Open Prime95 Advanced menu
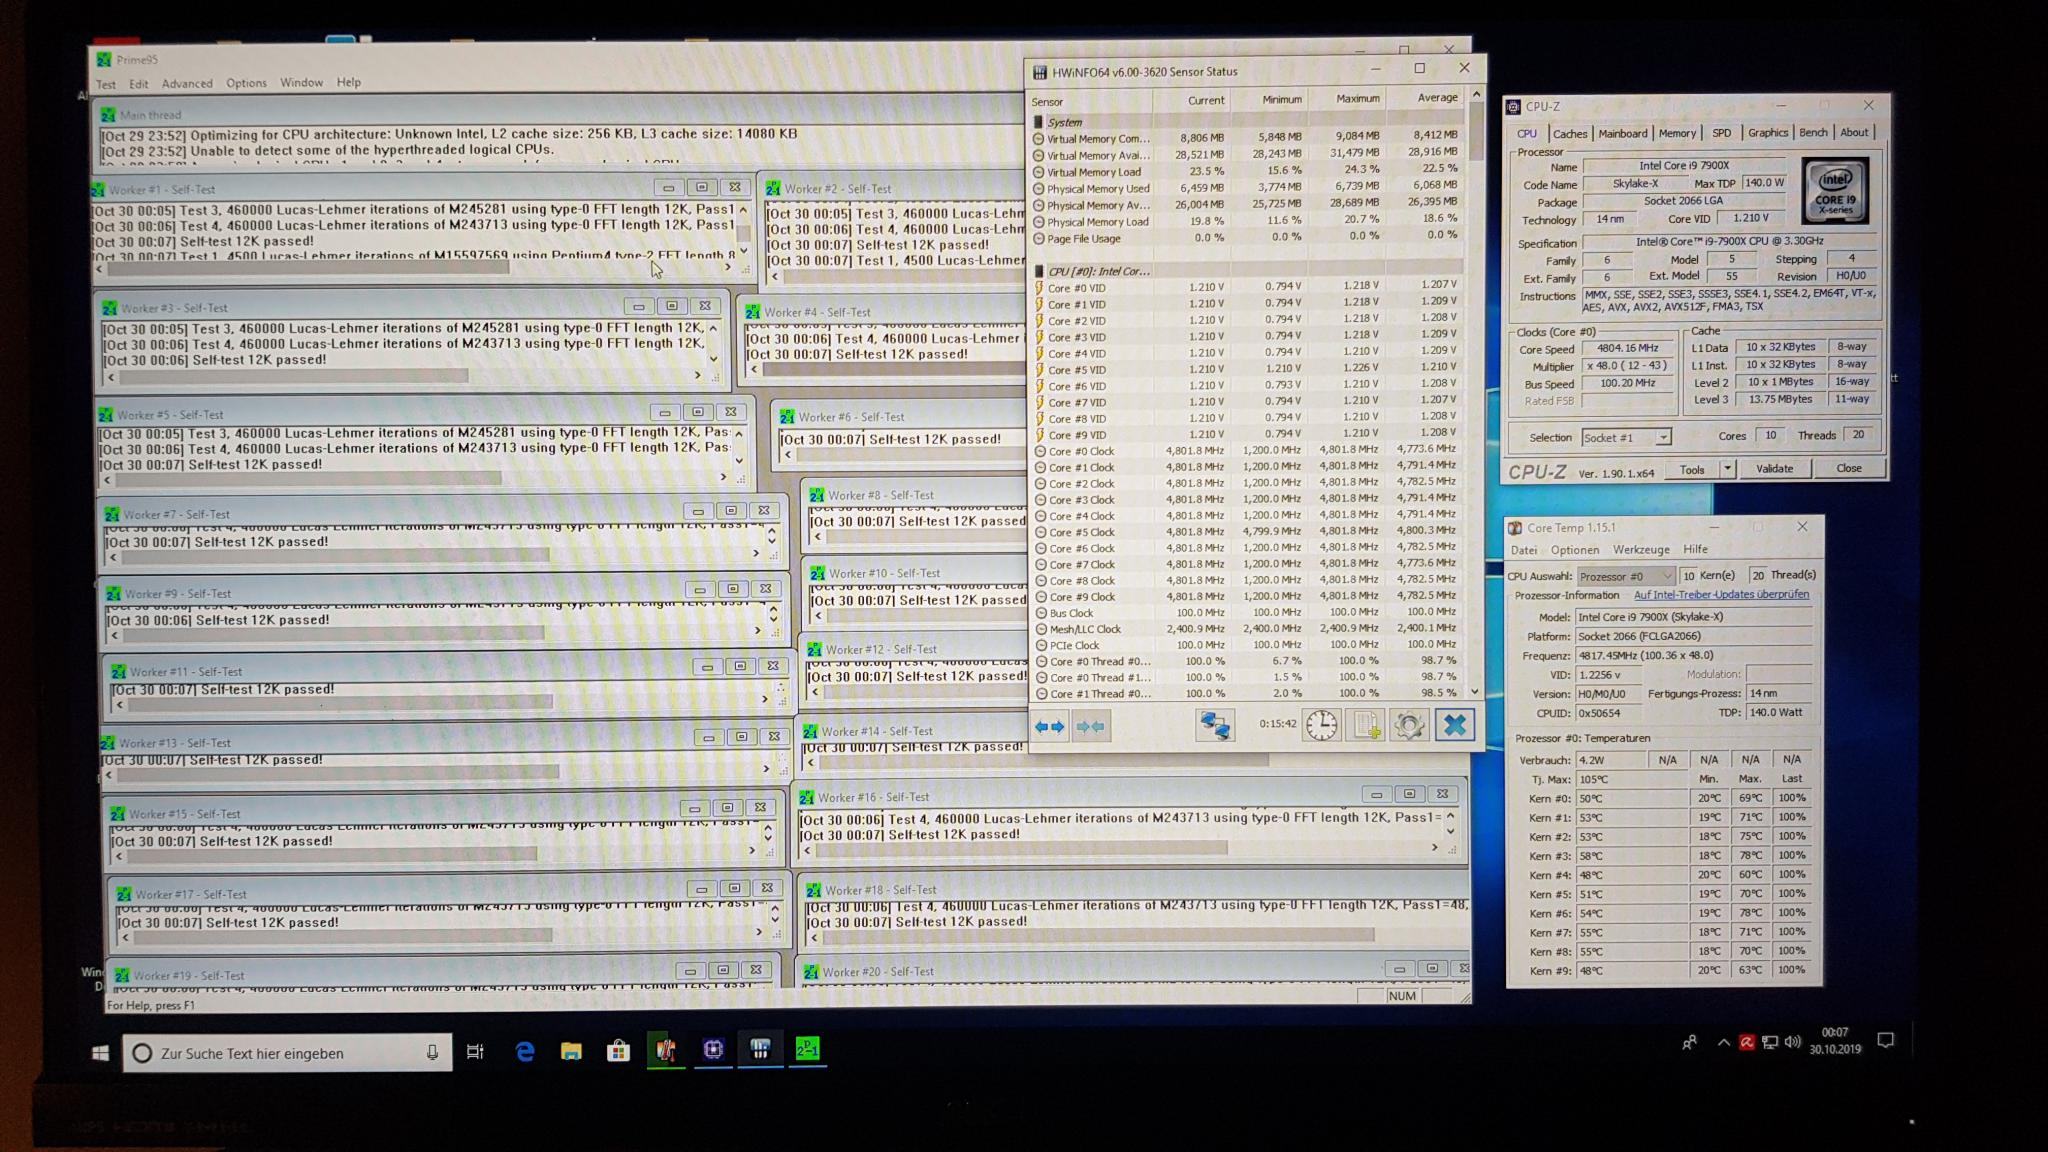This screenshot has height=1152, width=2048. tap(187, 83)
